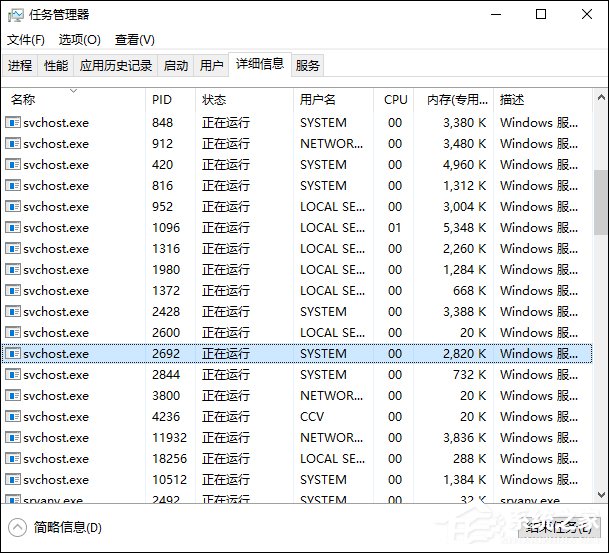Click the PID cell 18256
This screenshot has height=553, width=609.
169,458
